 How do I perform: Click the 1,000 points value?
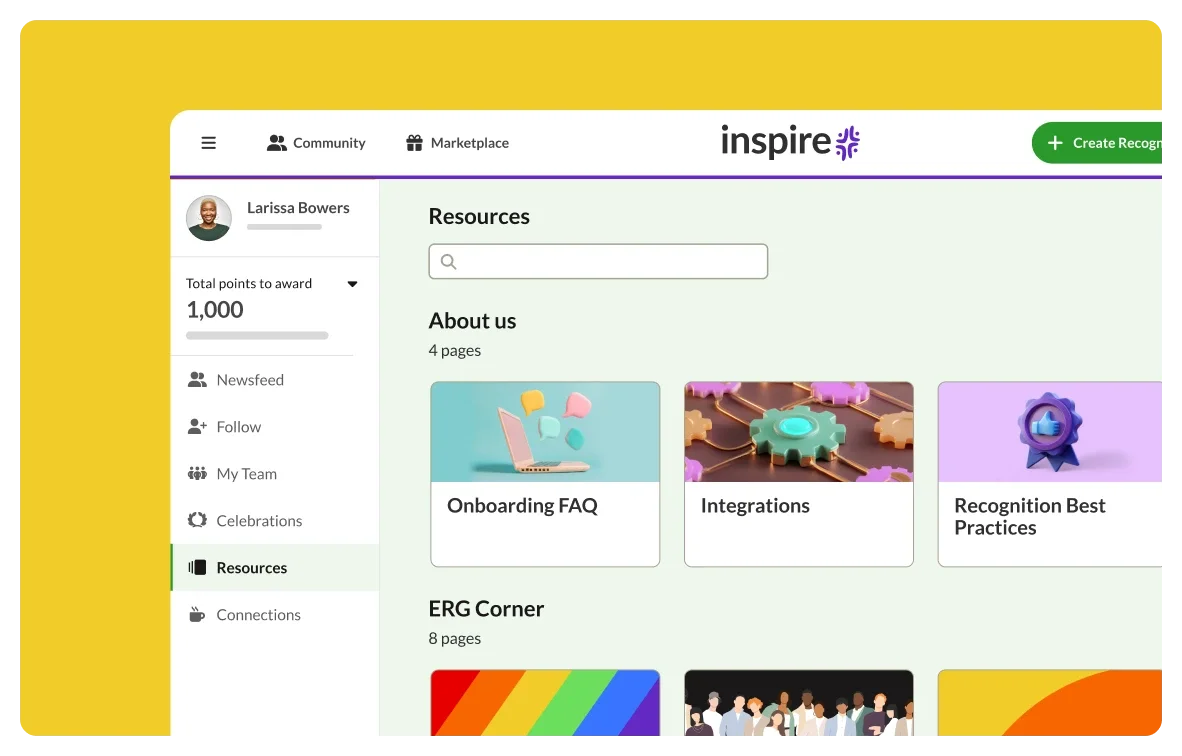point(215,310)
